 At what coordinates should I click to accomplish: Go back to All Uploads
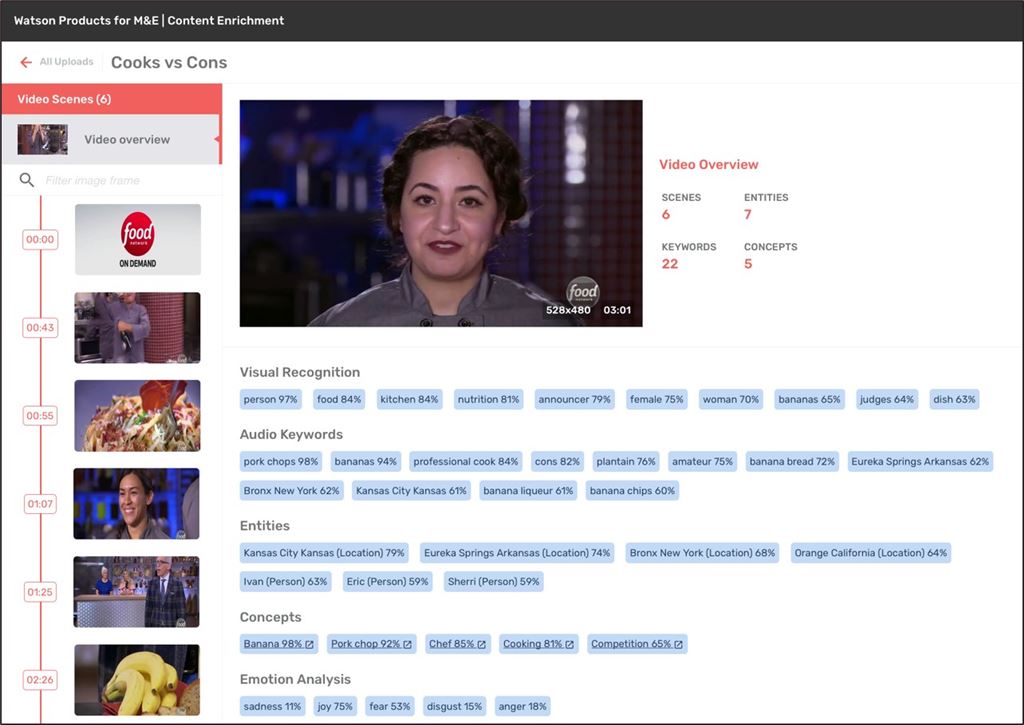(66, 62)
